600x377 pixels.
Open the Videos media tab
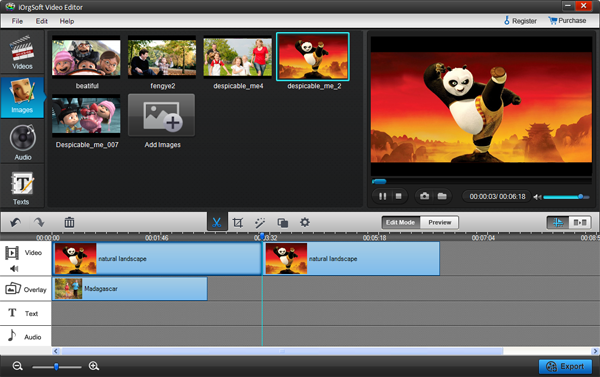pyautogui.click(x=22, y=52)
